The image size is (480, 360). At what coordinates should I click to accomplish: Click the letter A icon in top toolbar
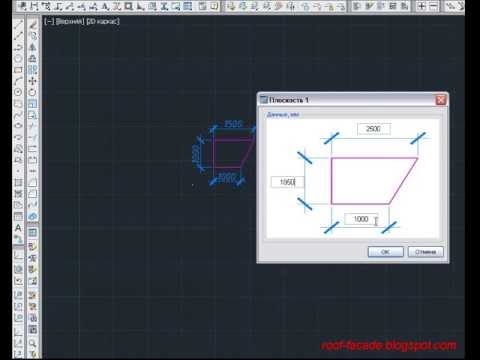(x=105, y=6)
